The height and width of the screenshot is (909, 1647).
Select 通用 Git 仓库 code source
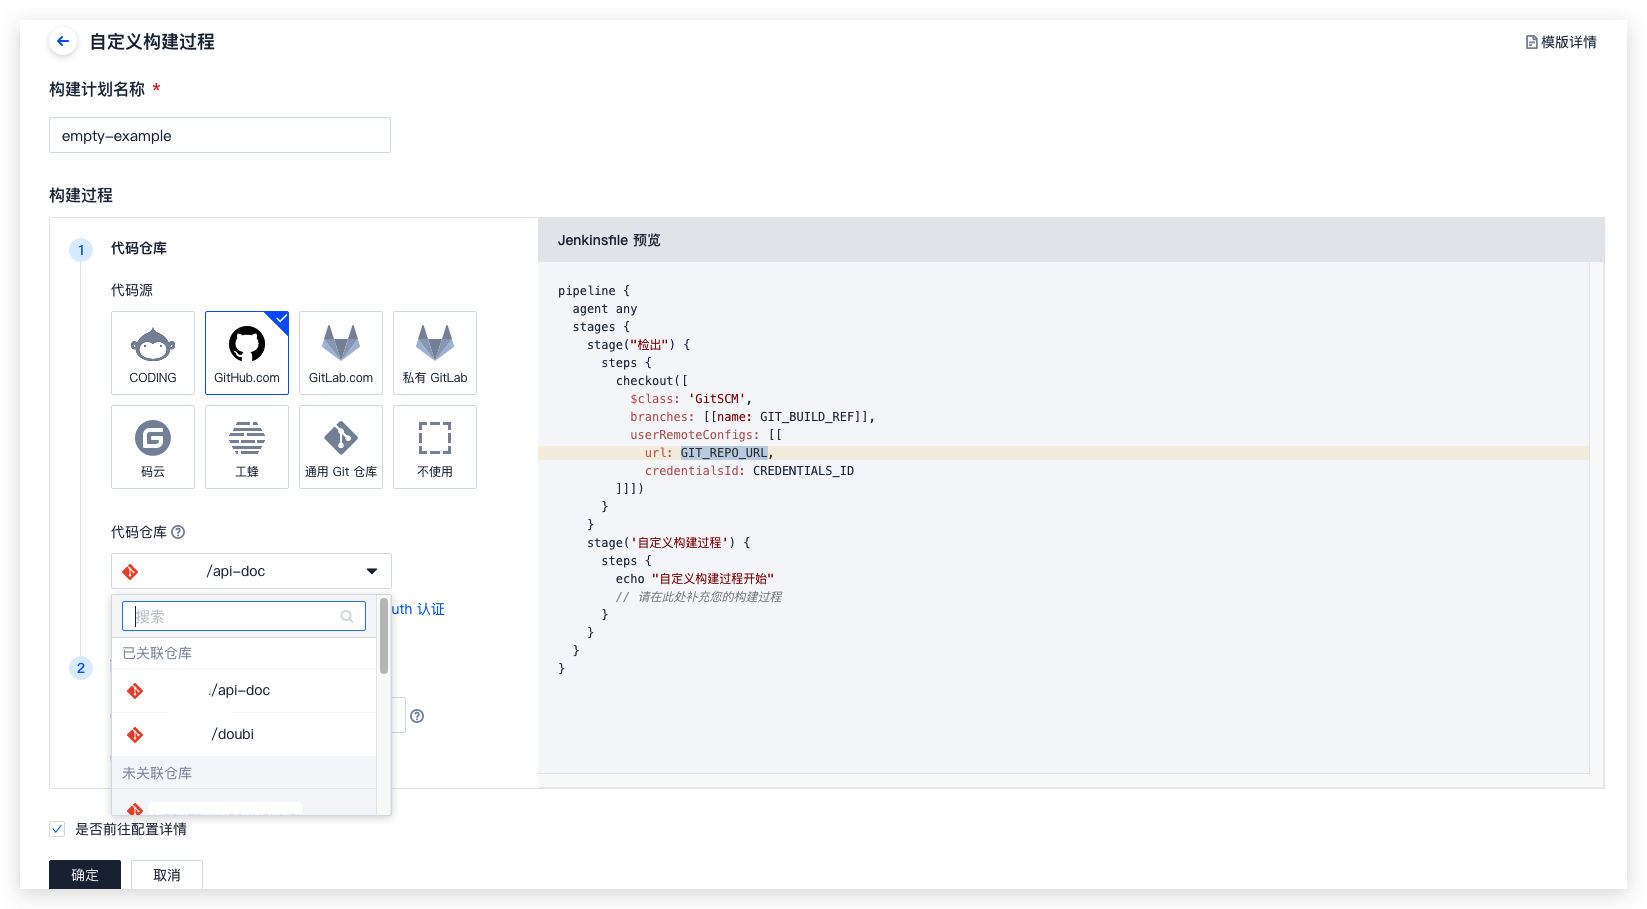[x=341, y=447]
